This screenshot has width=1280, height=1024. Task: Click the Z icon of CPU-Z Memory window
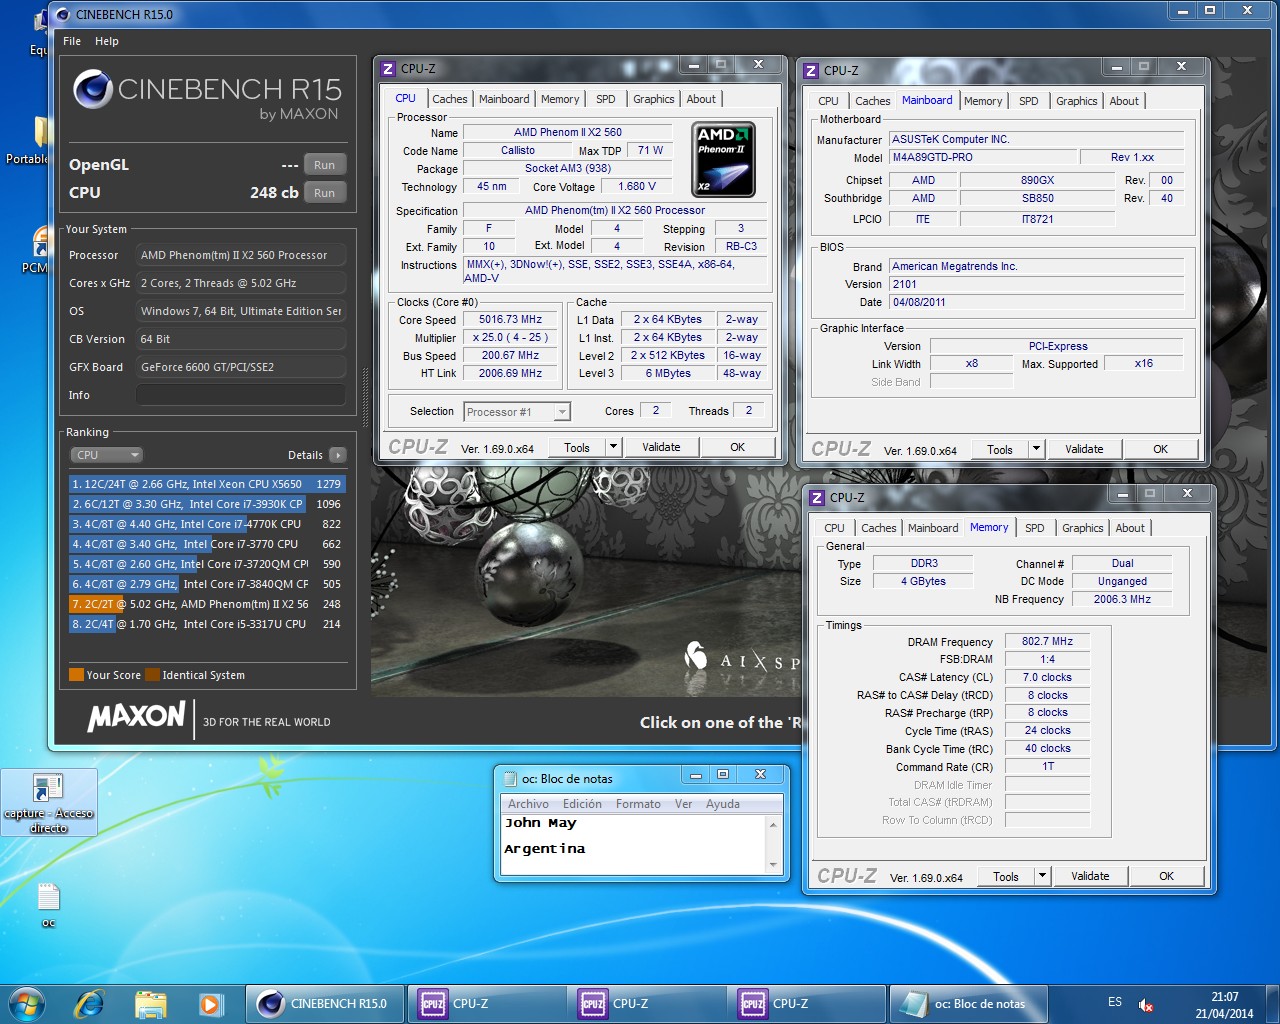click(x=817, y=497)
